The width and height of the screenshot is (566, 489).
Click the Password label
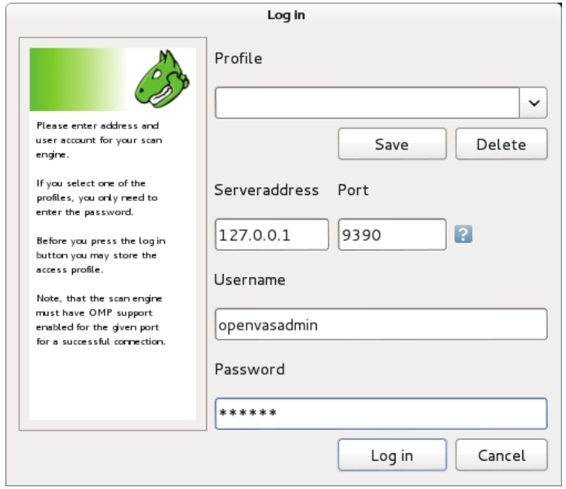click(x=249, y=369)
